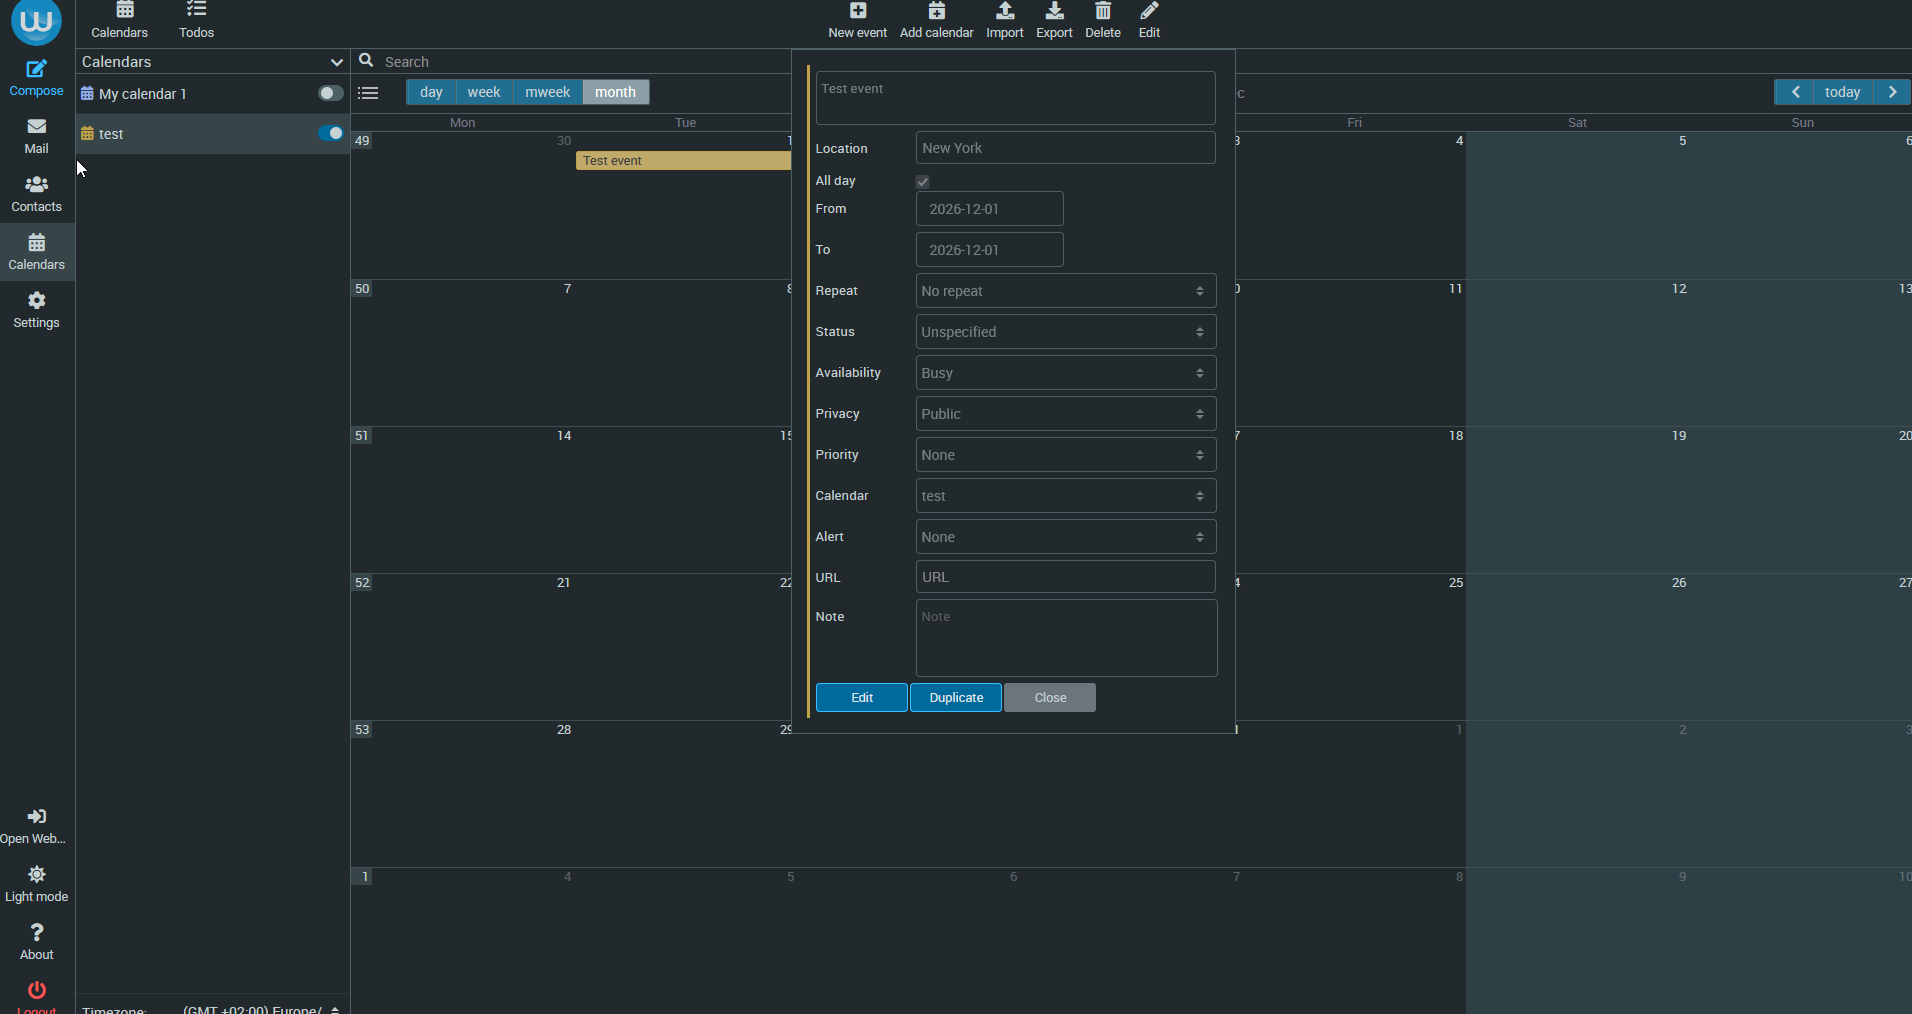Click the Duplicate button
This screenshot has width=1912, height=1014.
pos(956,698)
